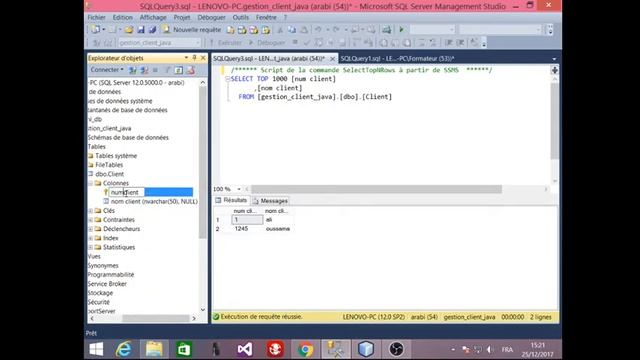Screen dimensions: 640x360
Task: Select the FileTables folder
Action: click(x=109, y=165)
